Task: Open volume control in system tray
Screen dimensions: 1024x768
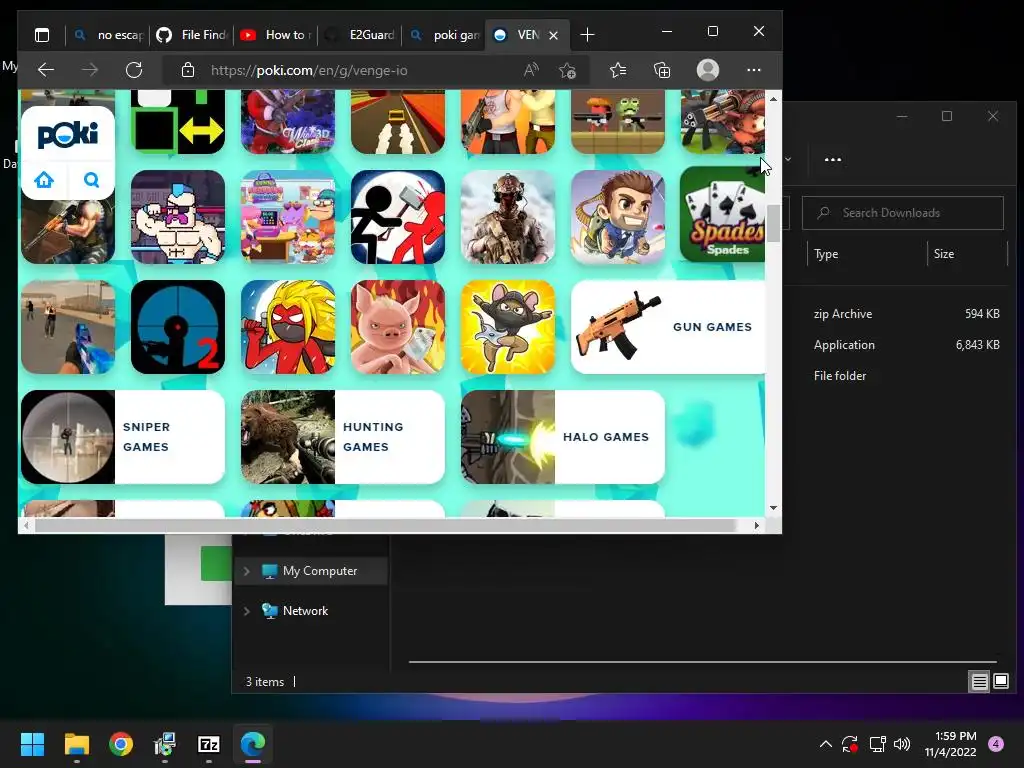Action: point(902,744)
